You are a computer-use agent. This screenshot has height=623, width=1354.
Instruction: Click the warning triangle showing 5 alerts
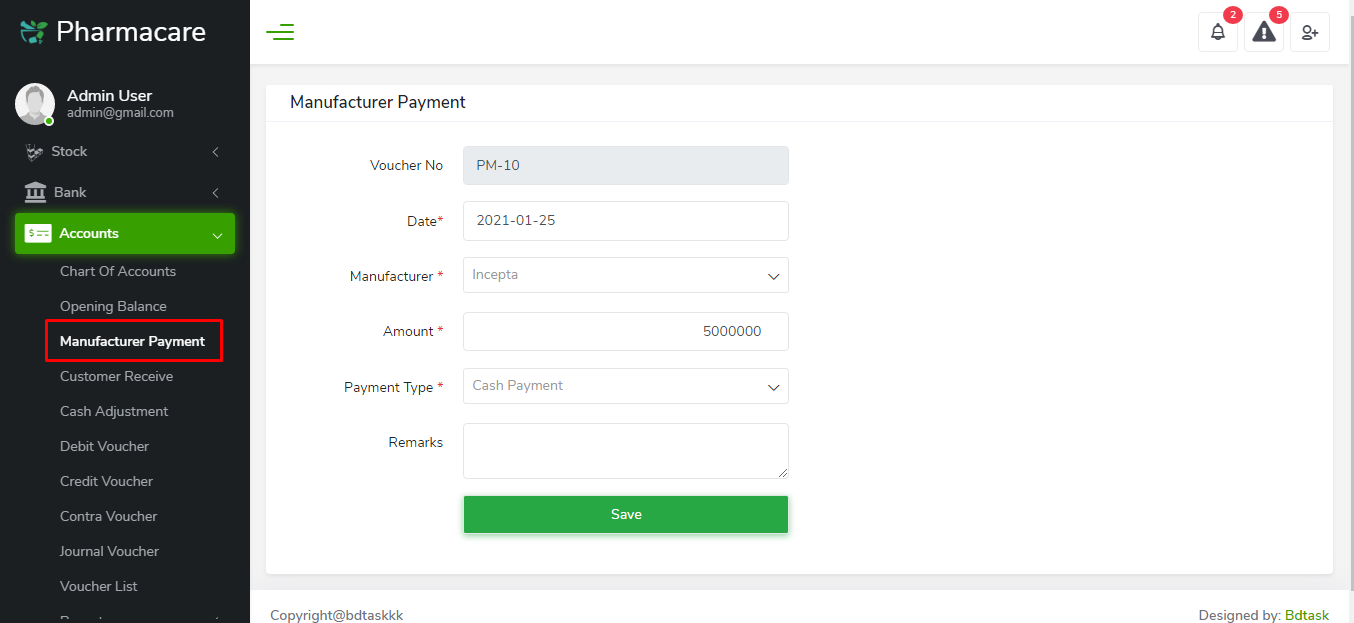pyautogui.click(x=1263, y=32)
